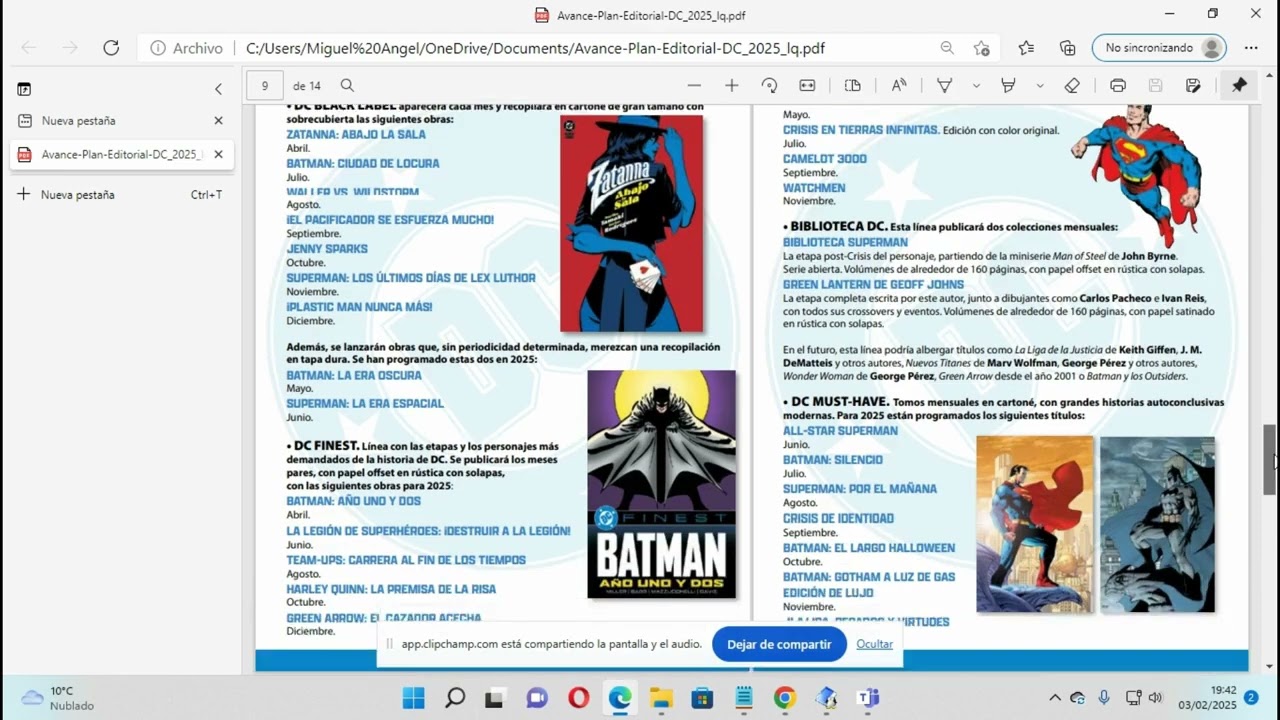Open Windows taskbar search
The image size is (1280, 720).
(455, 698)
